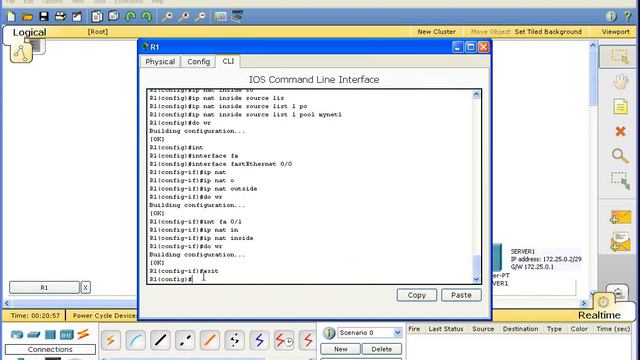Select the Connections lightning category icon
This screenshot has width=640, height=360.
[83, 334]
